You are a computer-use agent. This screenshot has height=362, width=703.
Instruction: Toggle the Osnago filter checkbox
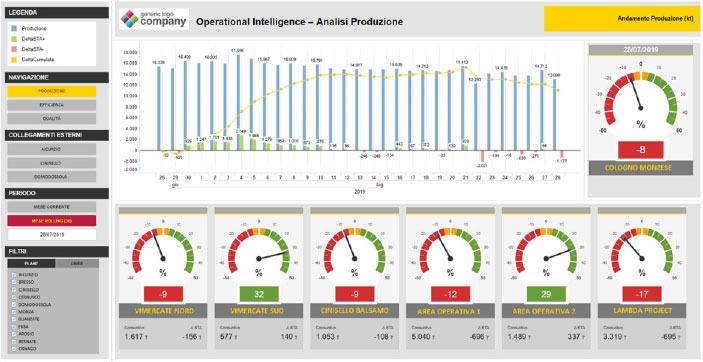[13, 349]
